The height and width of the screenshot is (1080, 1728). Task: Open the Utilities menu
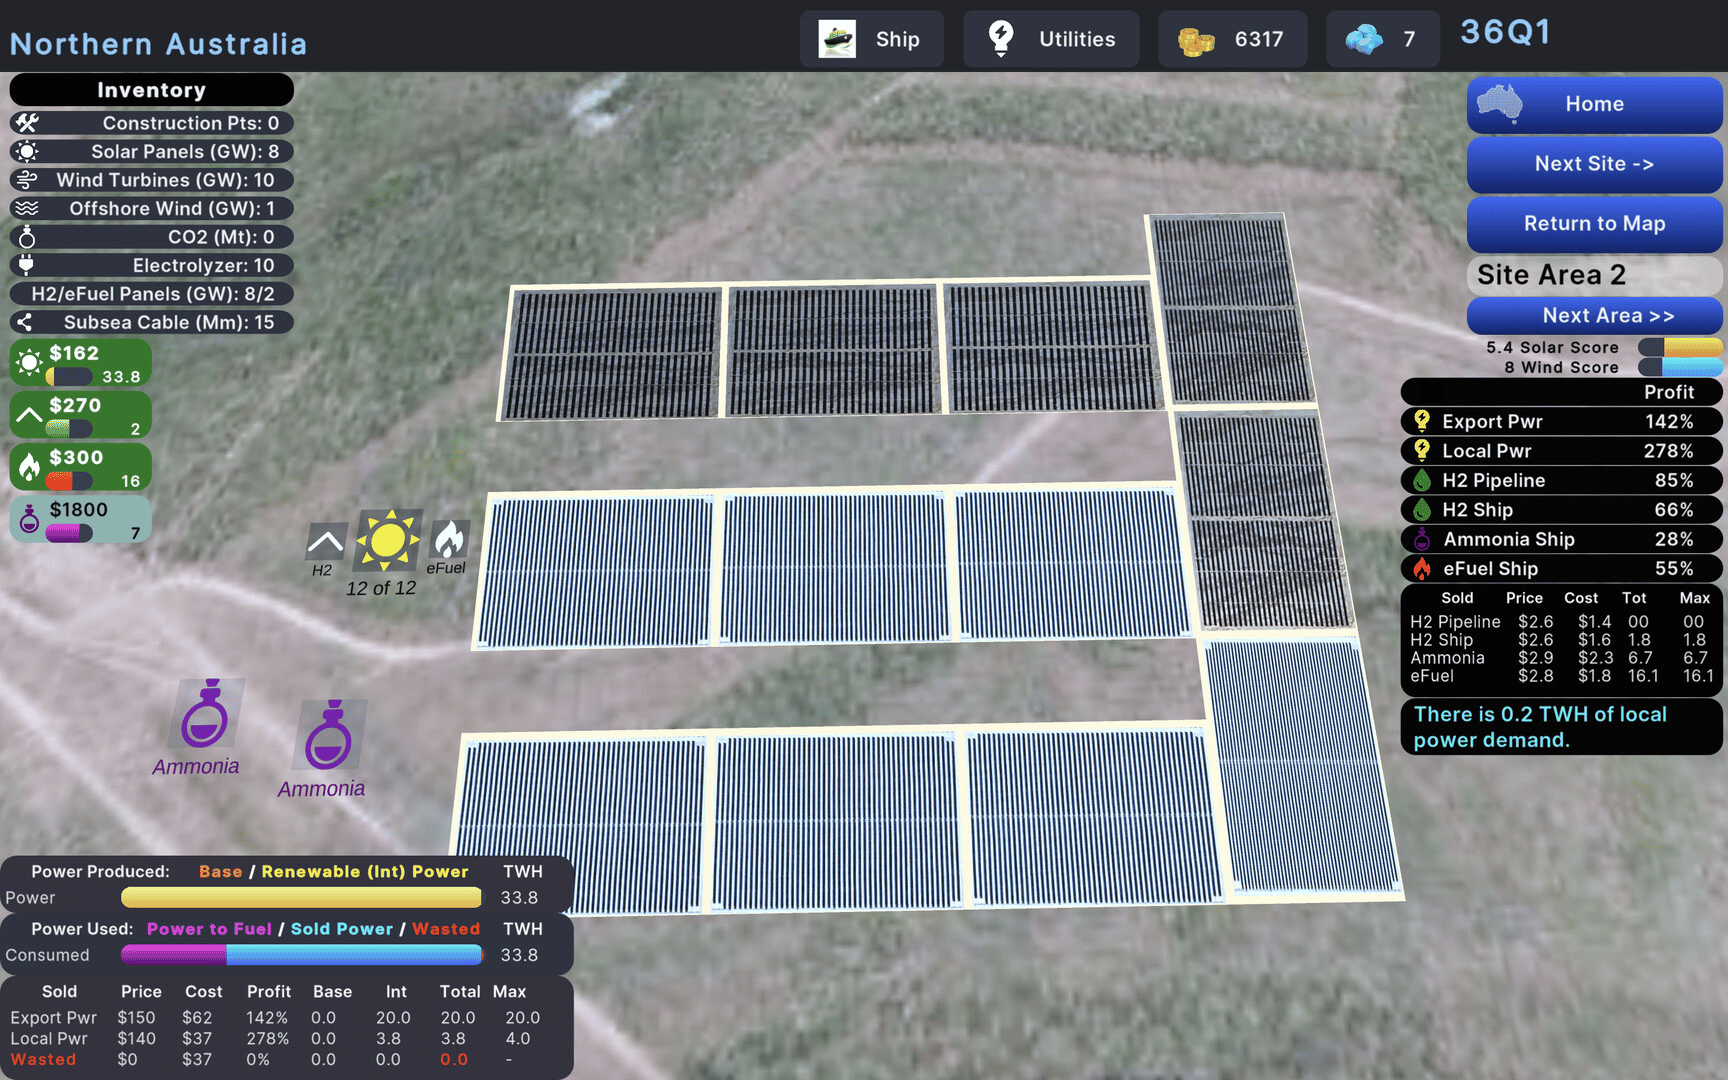pos(1051,40)
